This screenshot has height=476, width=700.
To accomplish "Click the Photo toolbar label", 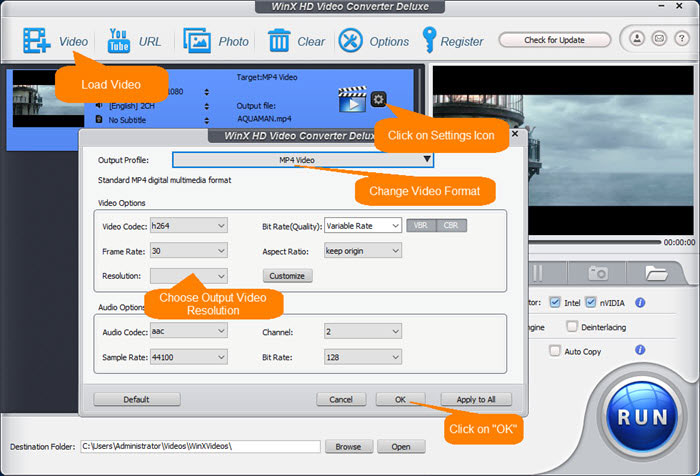I will 233,42.
